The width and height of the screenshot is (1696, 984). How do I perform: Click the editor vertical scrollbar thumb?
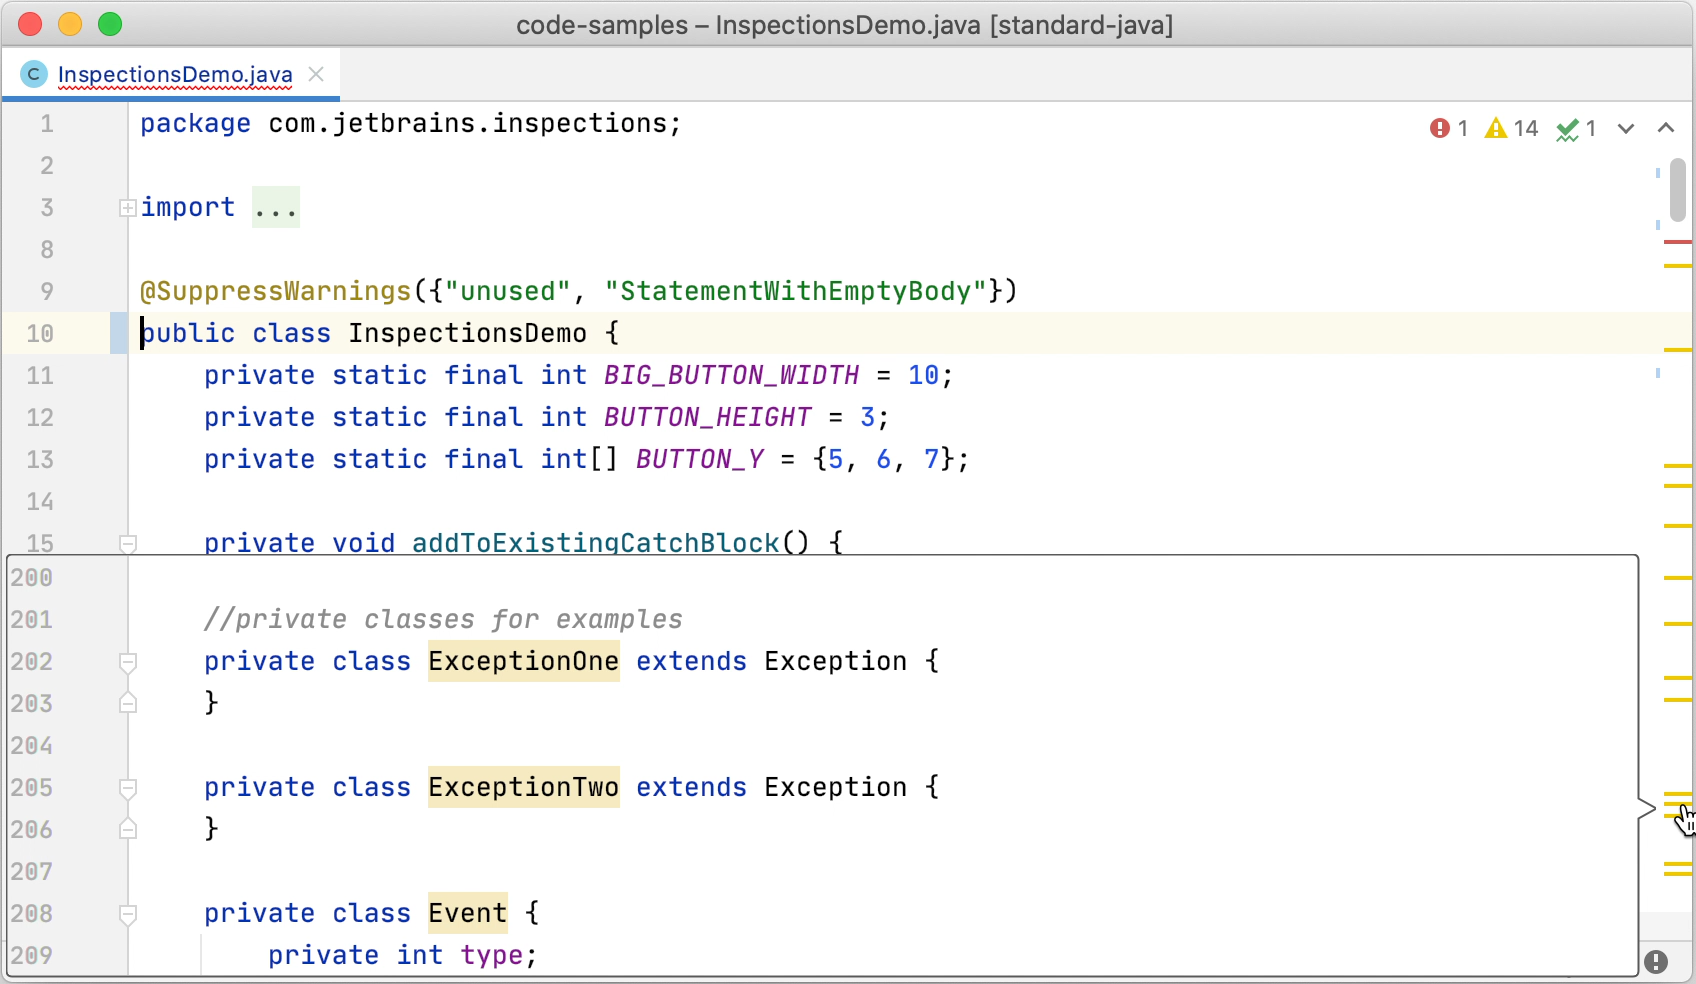[x=1677, y=190]
